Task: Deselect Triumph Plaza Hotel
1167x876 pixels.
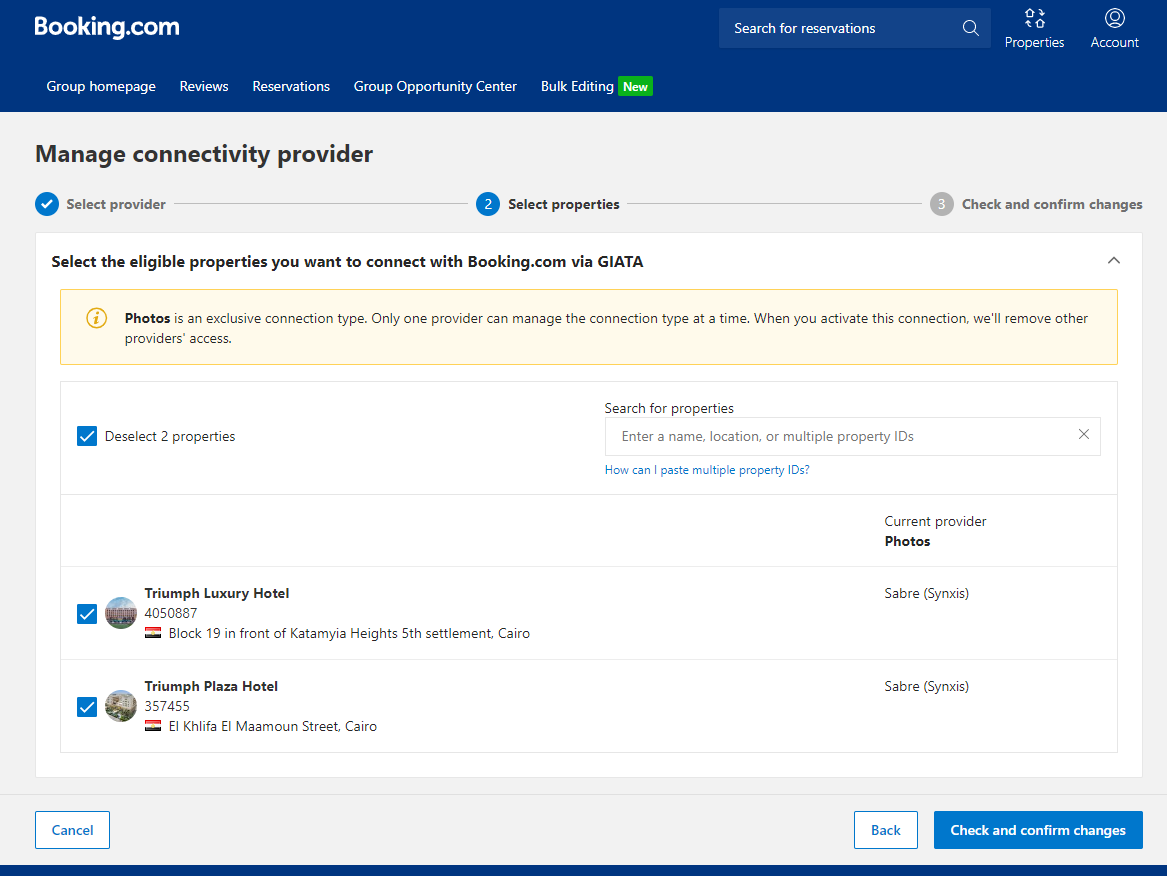Action: pos(87,707)
